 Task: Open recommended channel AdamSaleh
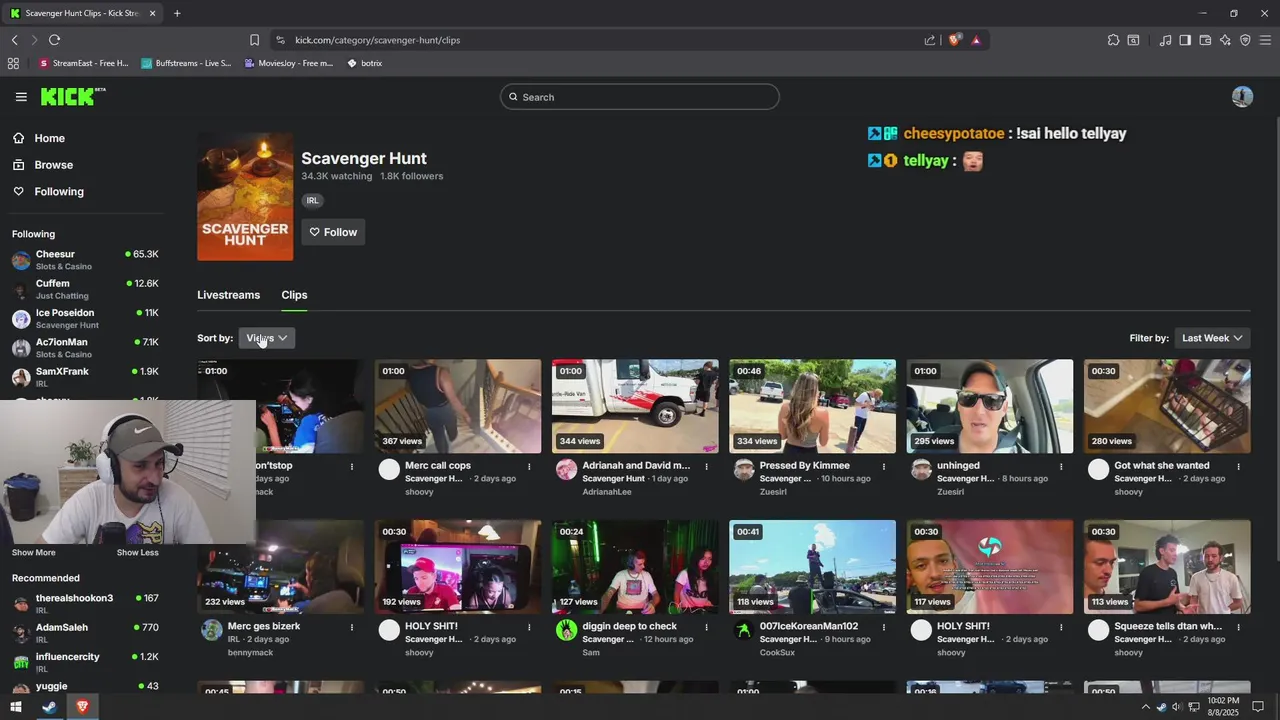point(85,633)
